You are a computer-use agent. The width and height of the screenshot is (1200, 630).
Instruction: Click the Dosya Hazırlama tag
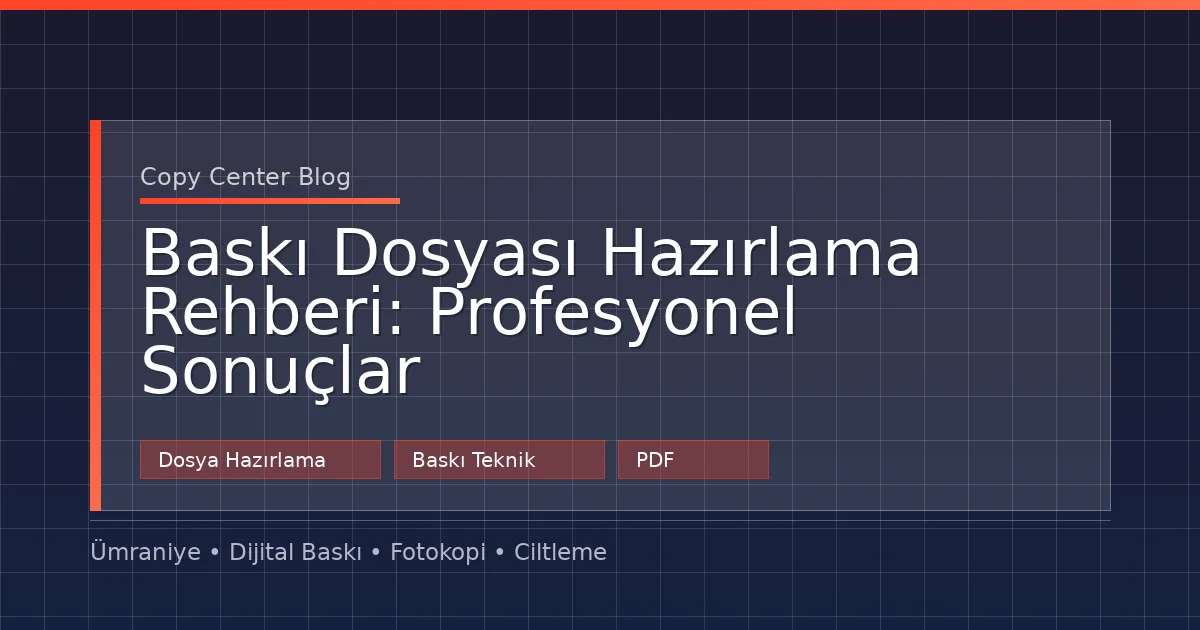(260, 460)
